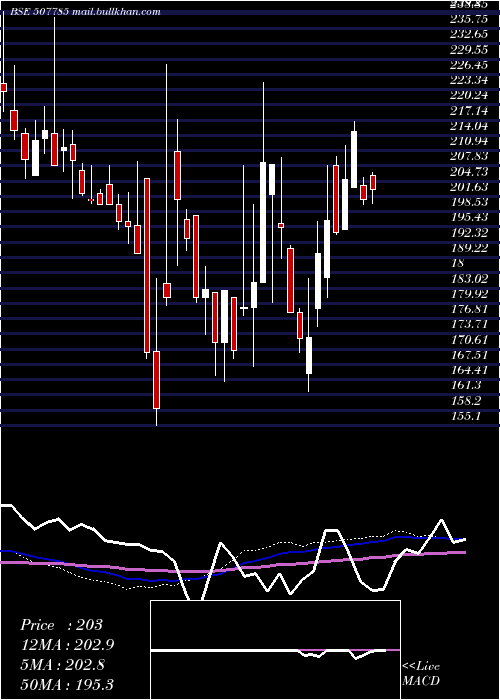The image size is (500, 700).
Task: Click the 214.04 price level label
Action: (467, 126)
